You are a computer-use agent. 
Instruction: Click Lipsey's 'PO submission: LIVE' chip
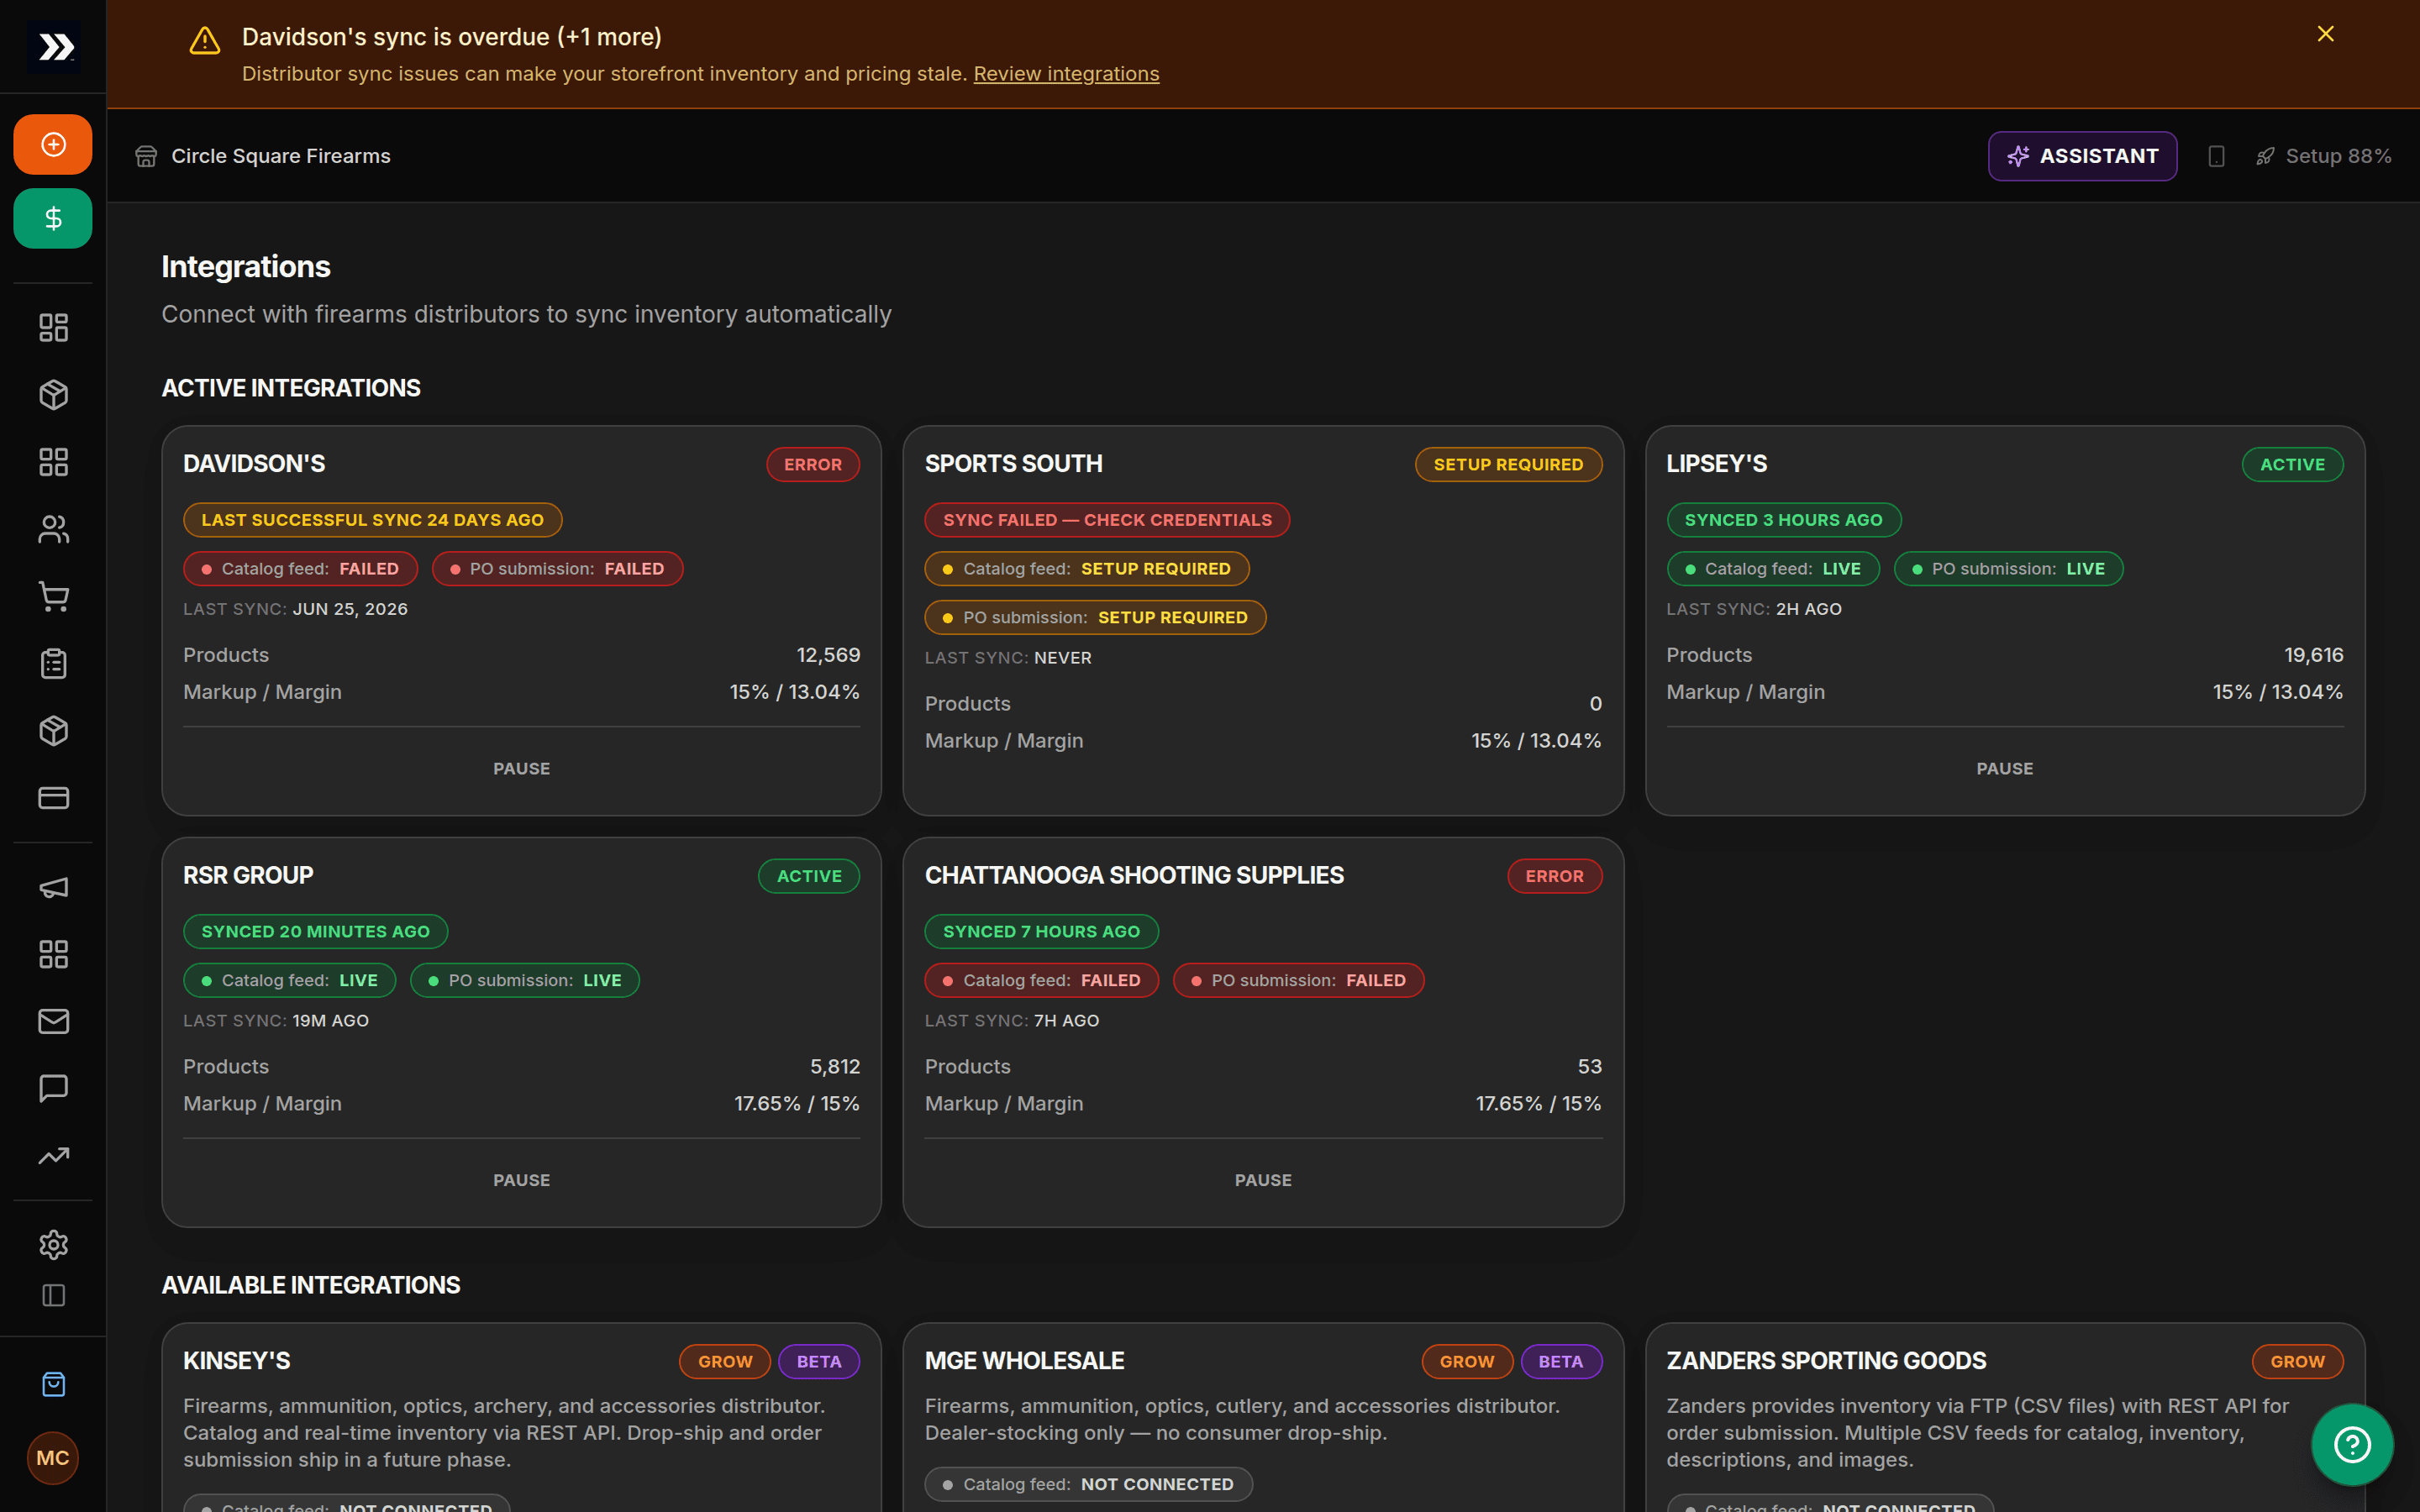[x=2008, y=569]
